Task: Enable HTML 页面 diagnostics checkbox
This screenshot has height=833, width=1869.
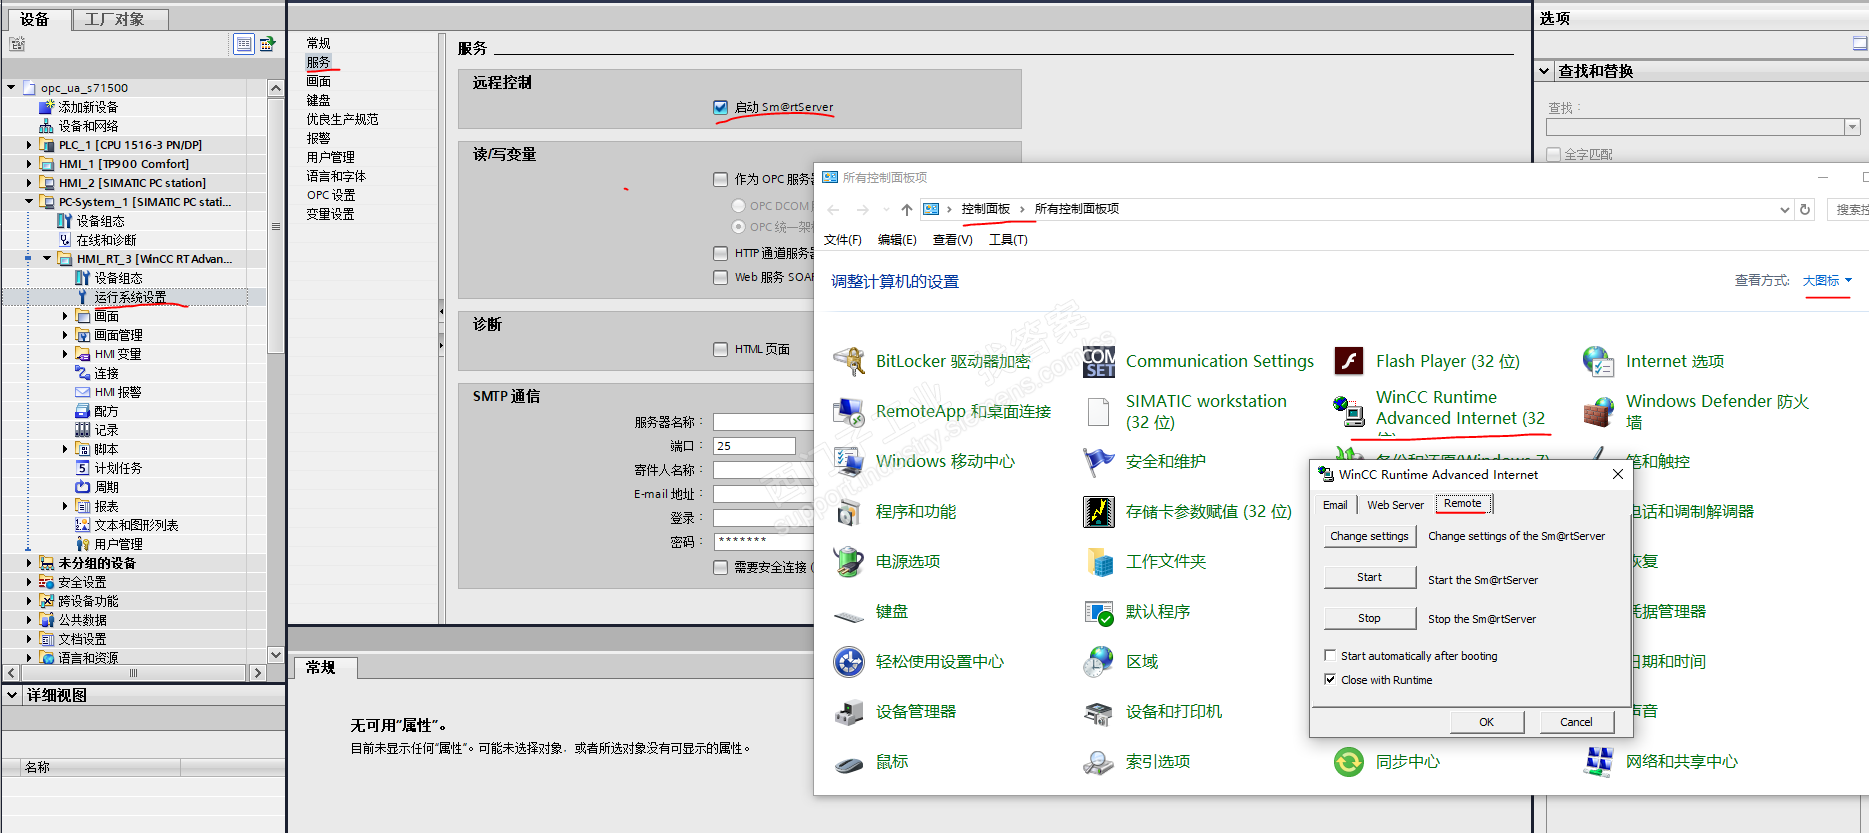Action: tap(720, 349)
